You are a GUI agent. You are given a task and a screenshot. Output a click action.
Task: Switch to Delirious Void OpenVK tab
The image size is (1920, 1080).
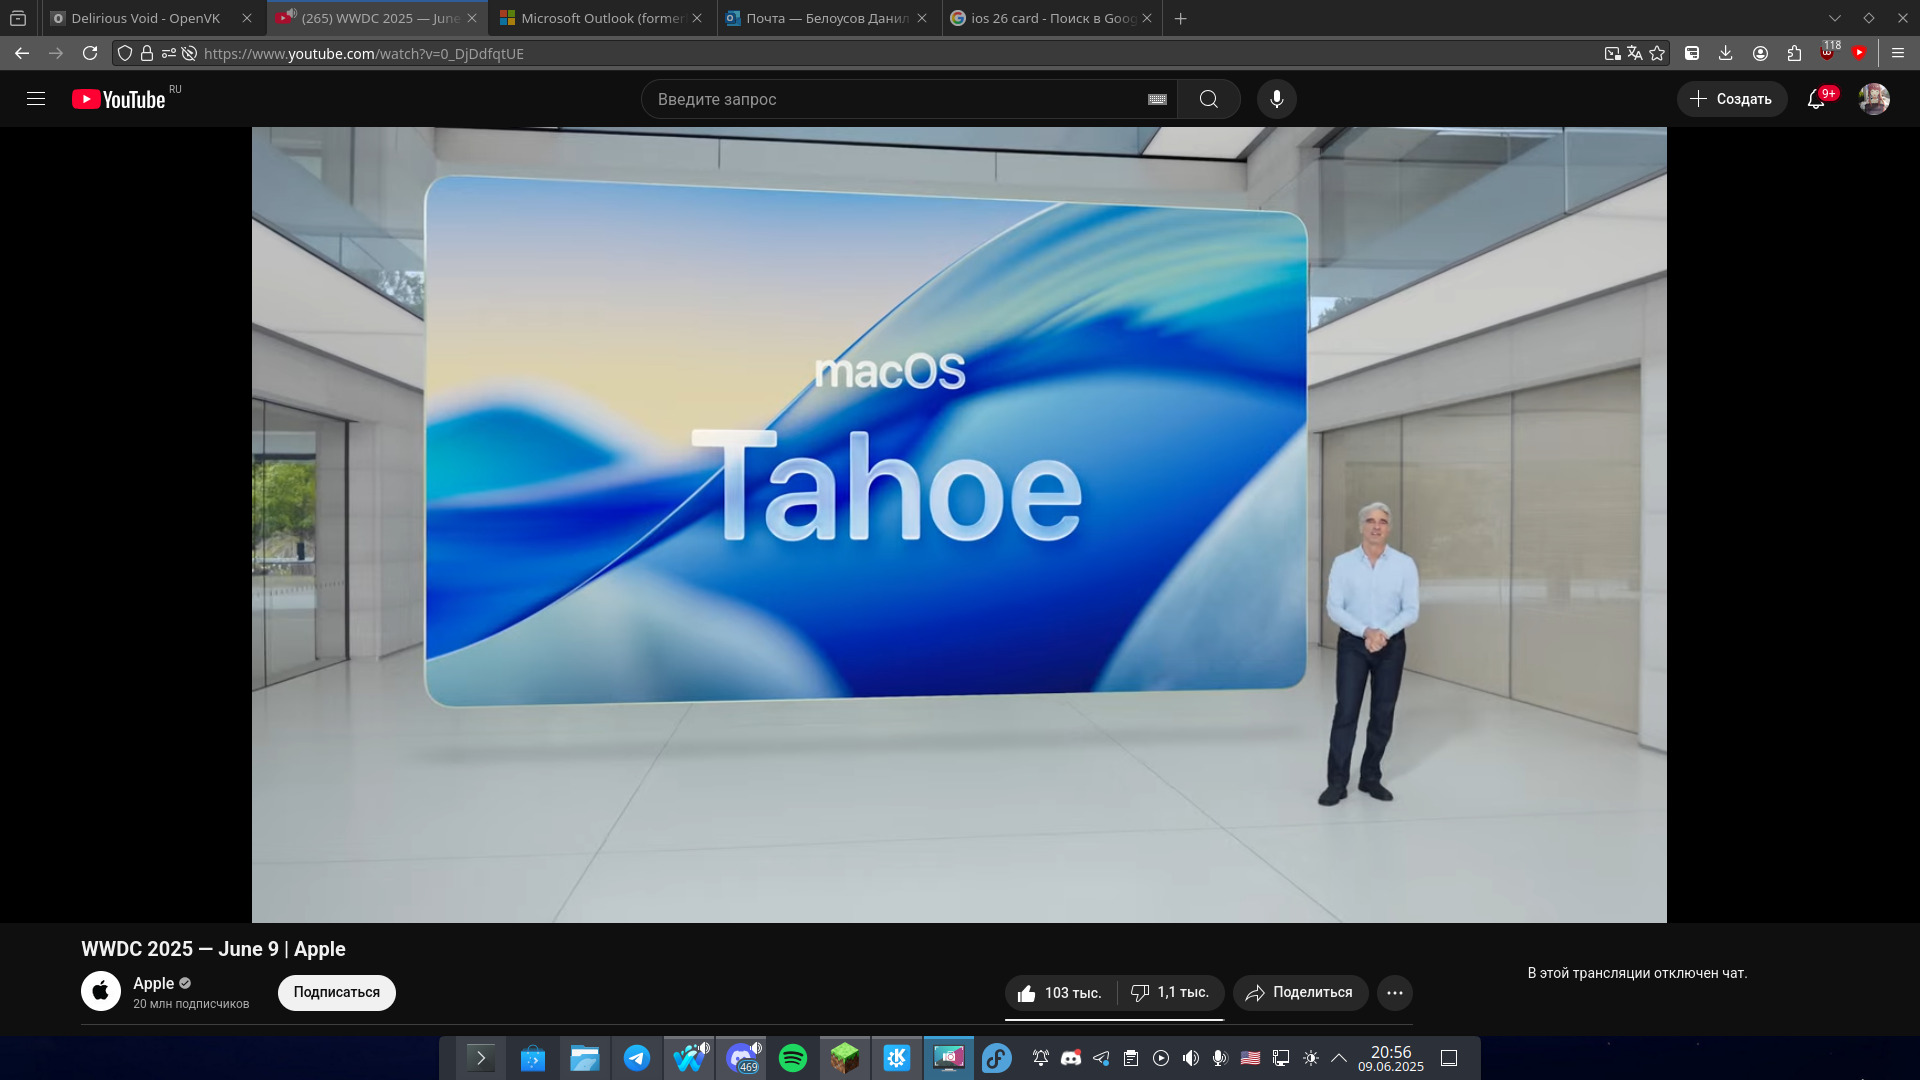pos(145,18)
